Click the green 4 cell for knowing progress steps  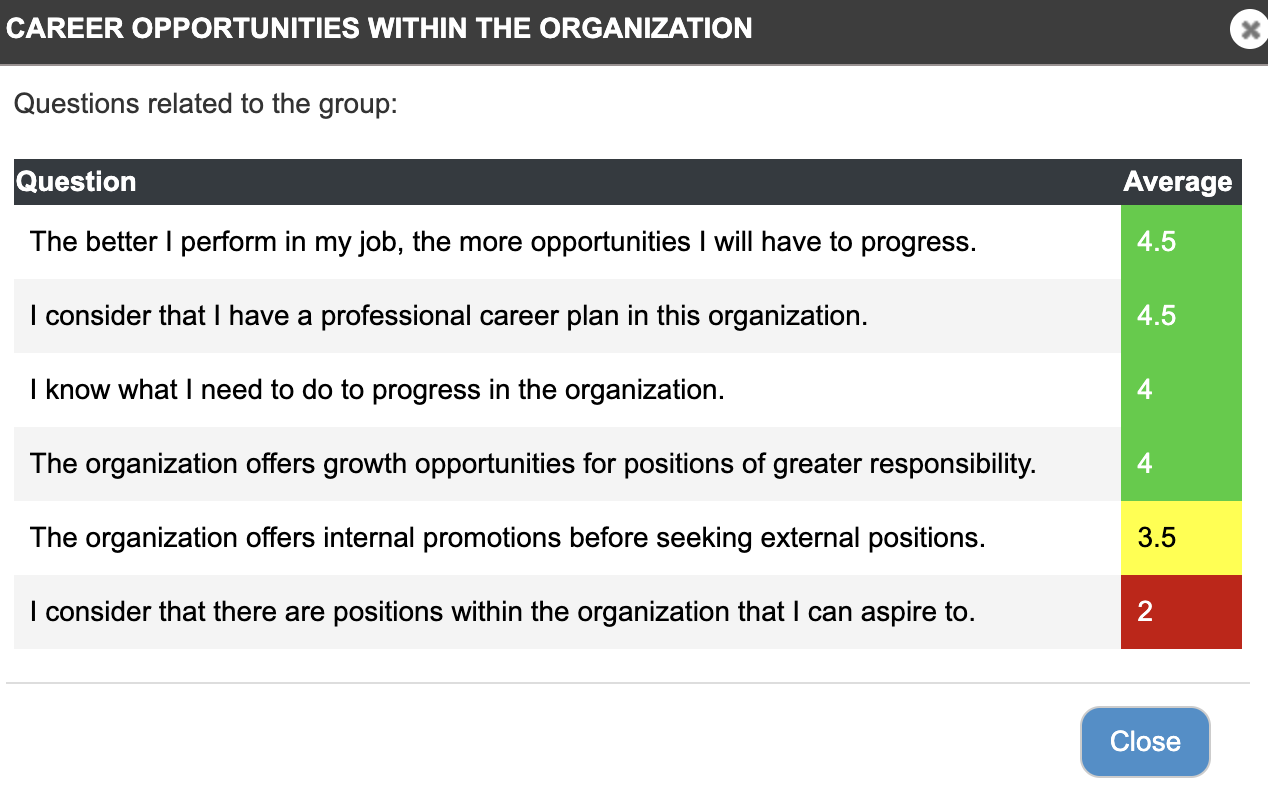click(1181, 390)
